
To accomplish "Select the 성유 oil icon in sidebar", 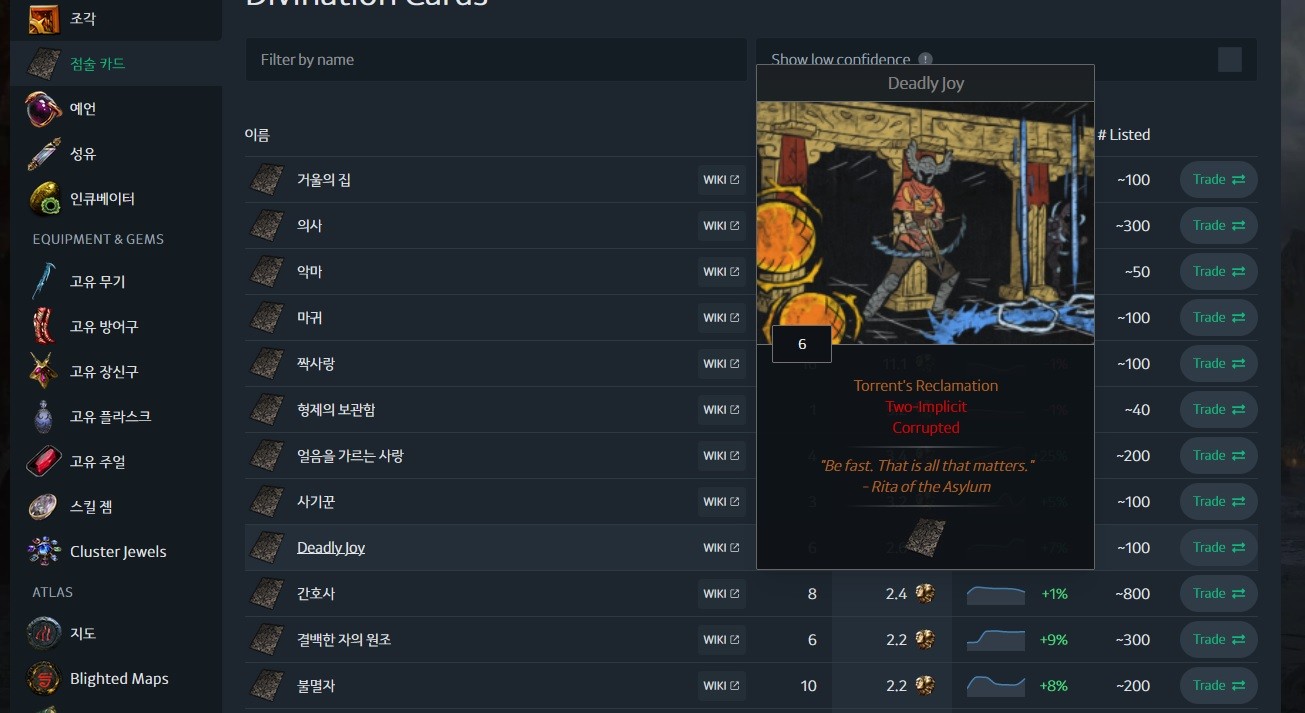I will 44,154.
